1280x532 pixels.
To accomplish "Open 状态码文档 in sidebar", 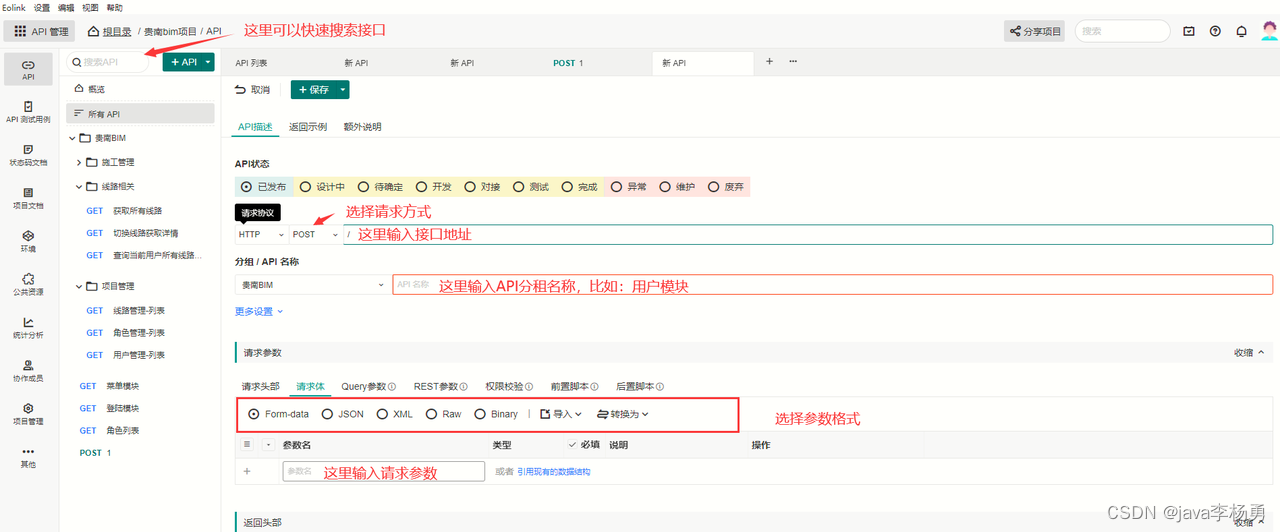I will click(28, 154).
